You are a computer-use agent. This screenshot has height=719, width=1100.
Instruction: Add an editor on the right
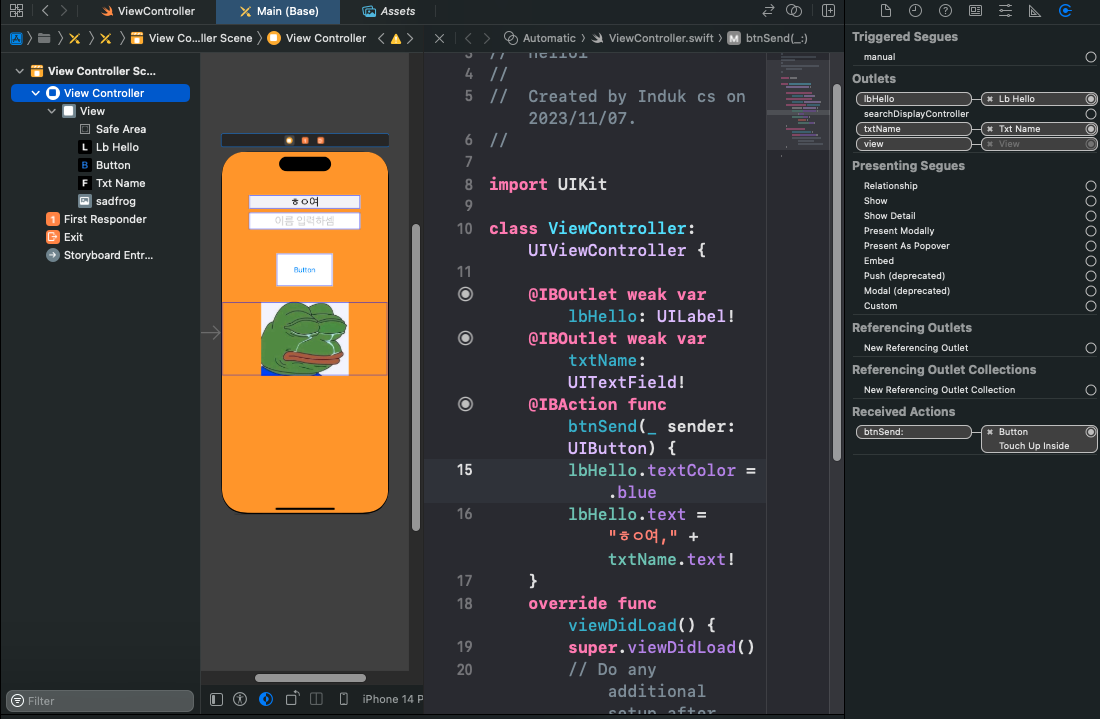click(829, 11)
